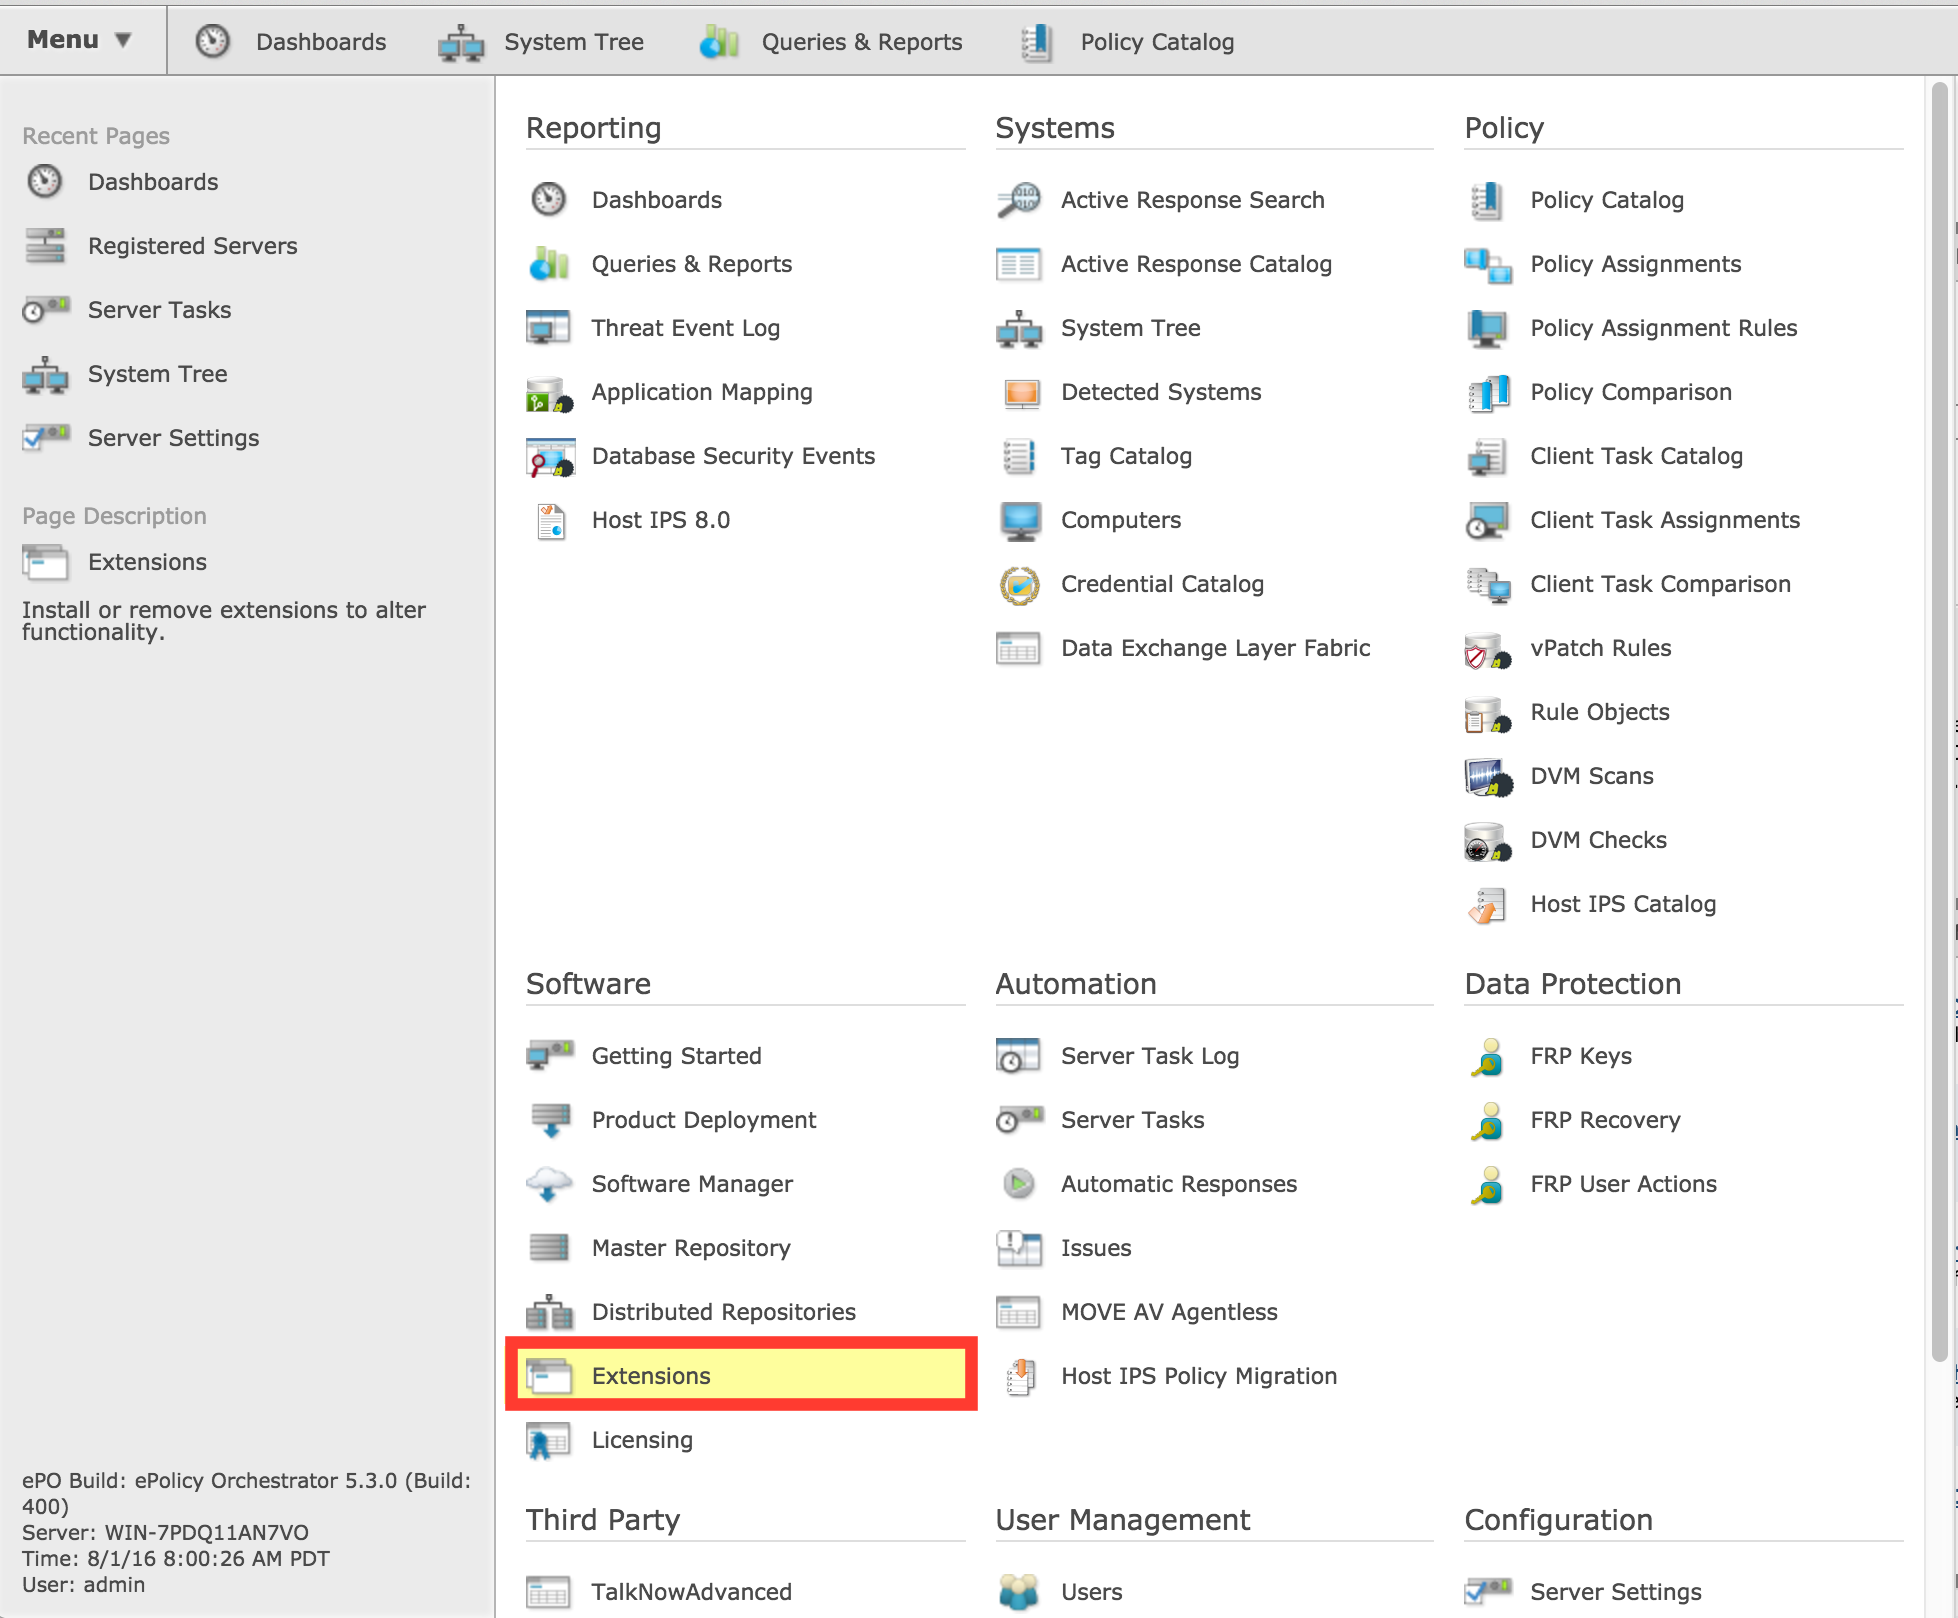This screenshot has width=1958, height=1618.
Task: Open FRP Keys icon
Action: click(1488, 1056)
